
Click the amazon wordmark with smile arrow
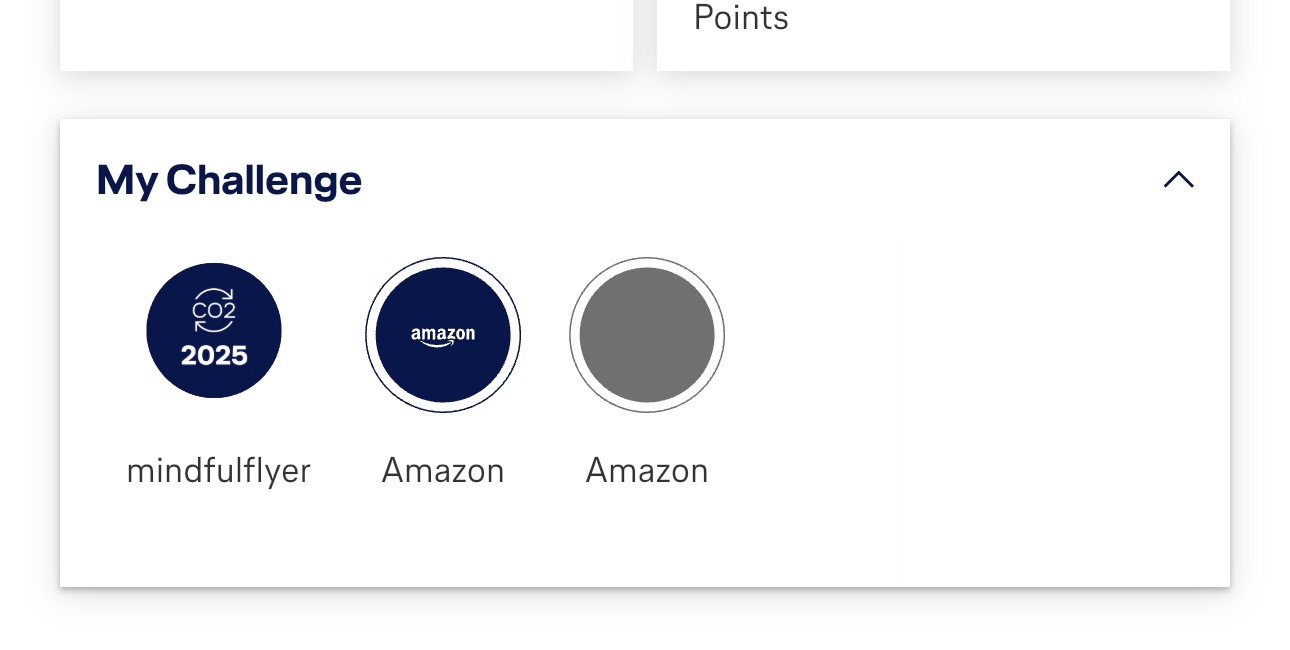pyautogui.click(x=443, y=336)
